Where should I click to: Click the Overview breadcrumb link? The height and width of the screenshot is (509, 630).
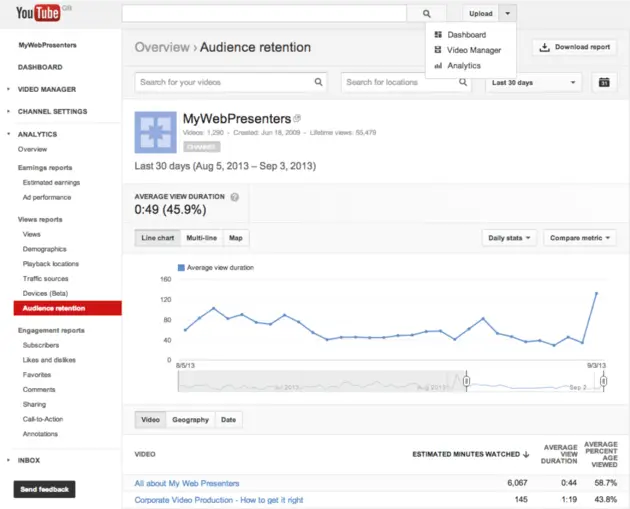point(162,47)
